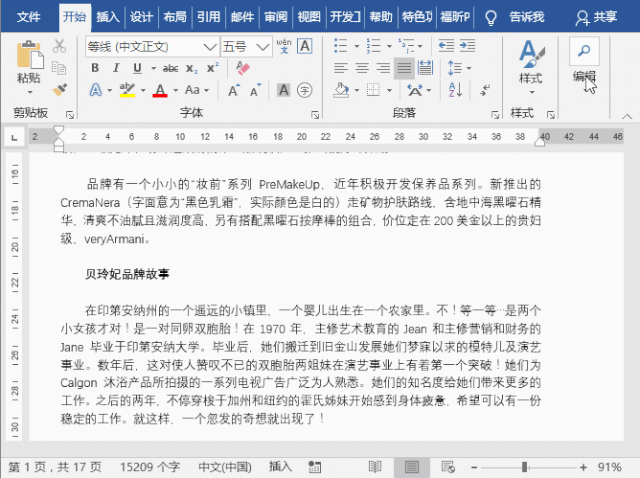Image resolution: width=640 pixels, height=478 pixels.
Task: Switch to the 审阅 (Review) tab
Action: point(276,17)
